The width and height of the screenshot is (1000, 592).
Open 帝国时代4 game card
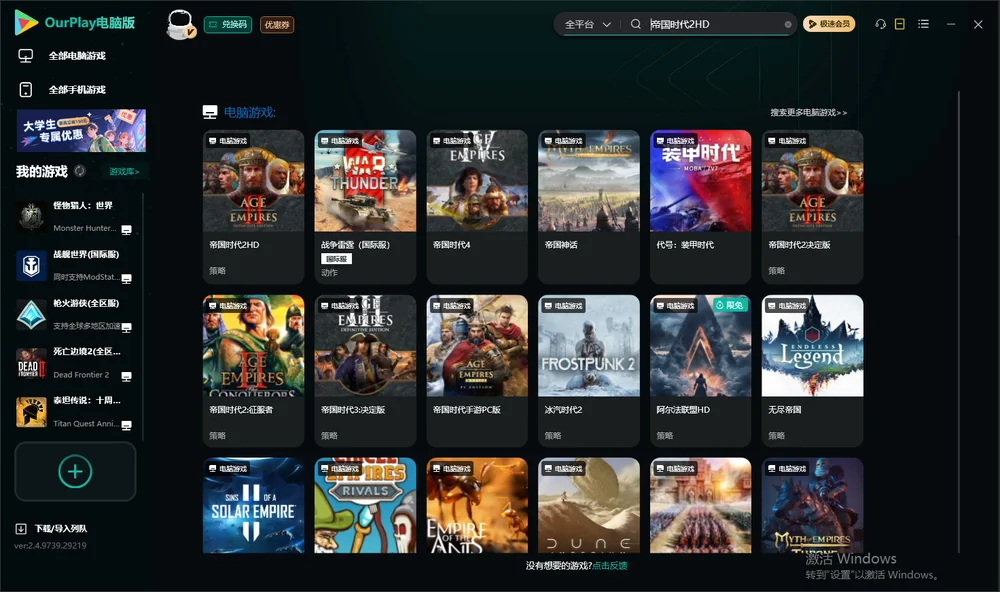[477, 207]
